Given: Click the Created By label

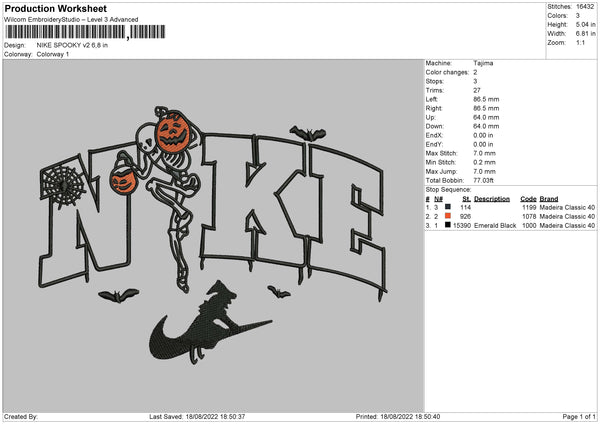Looking at the screenshot, I should (21, 416).
